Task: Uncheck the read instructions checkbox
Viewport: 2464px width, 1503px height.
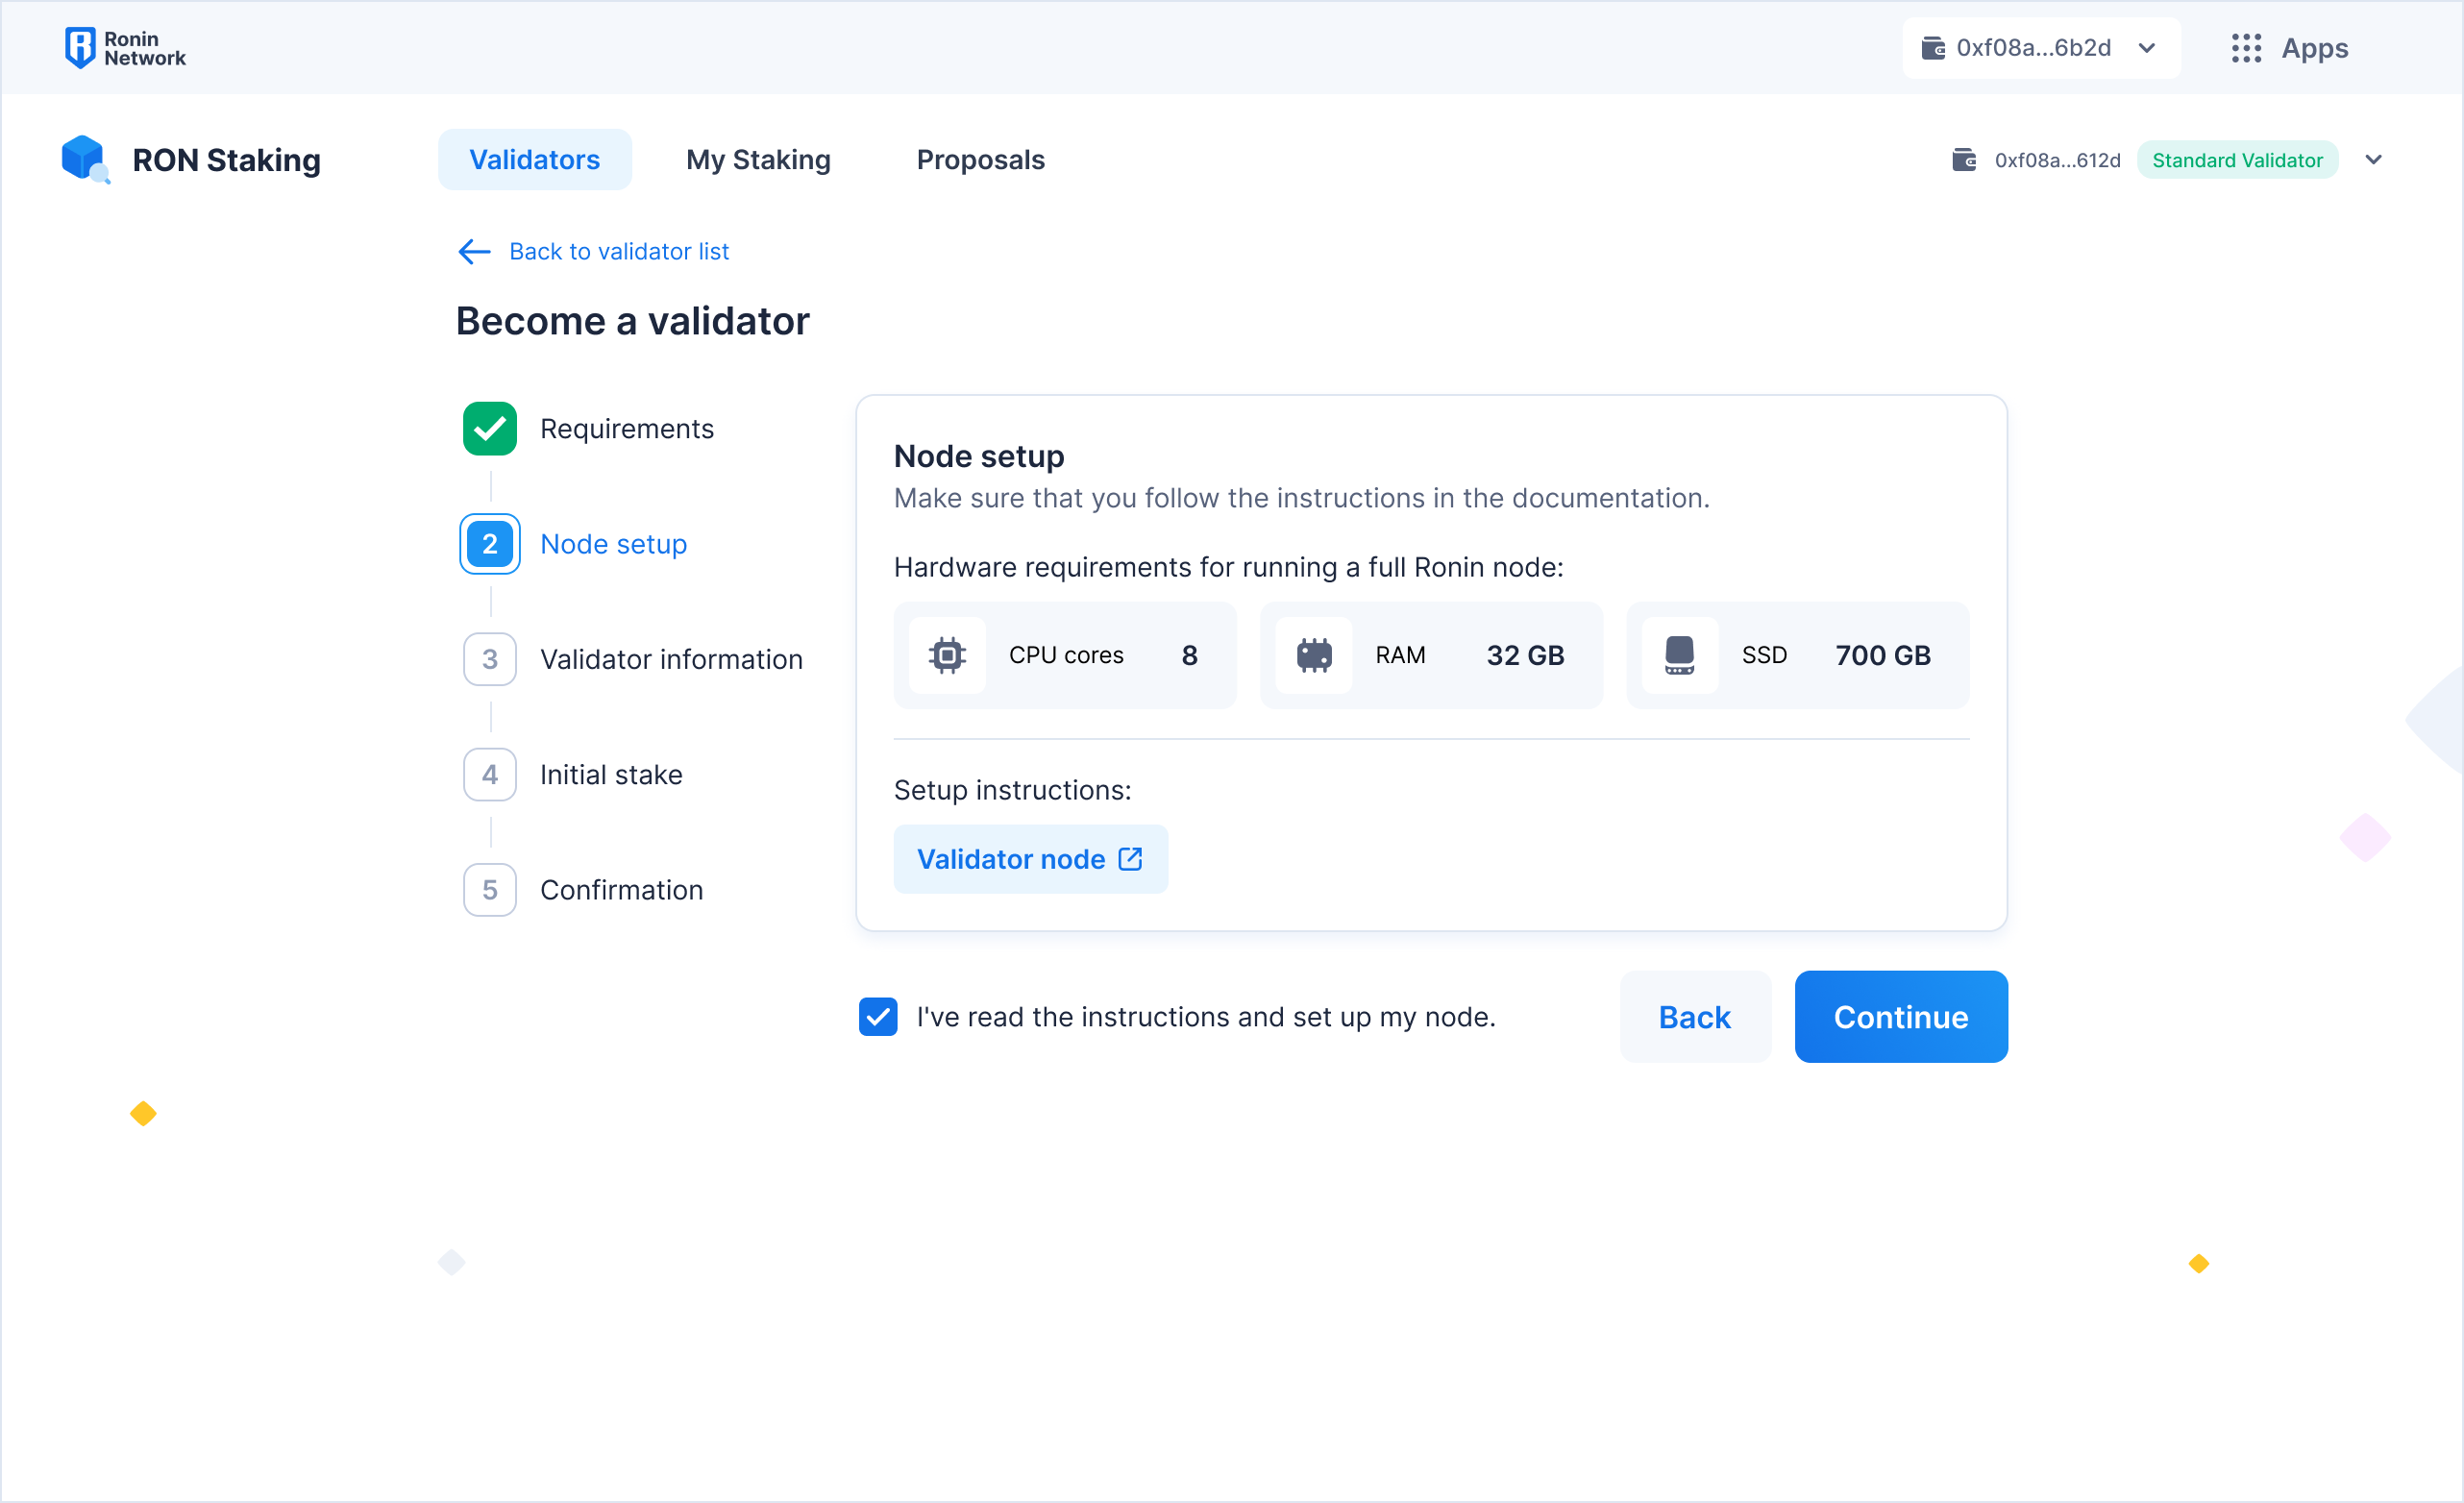Action: [877, 1016]
